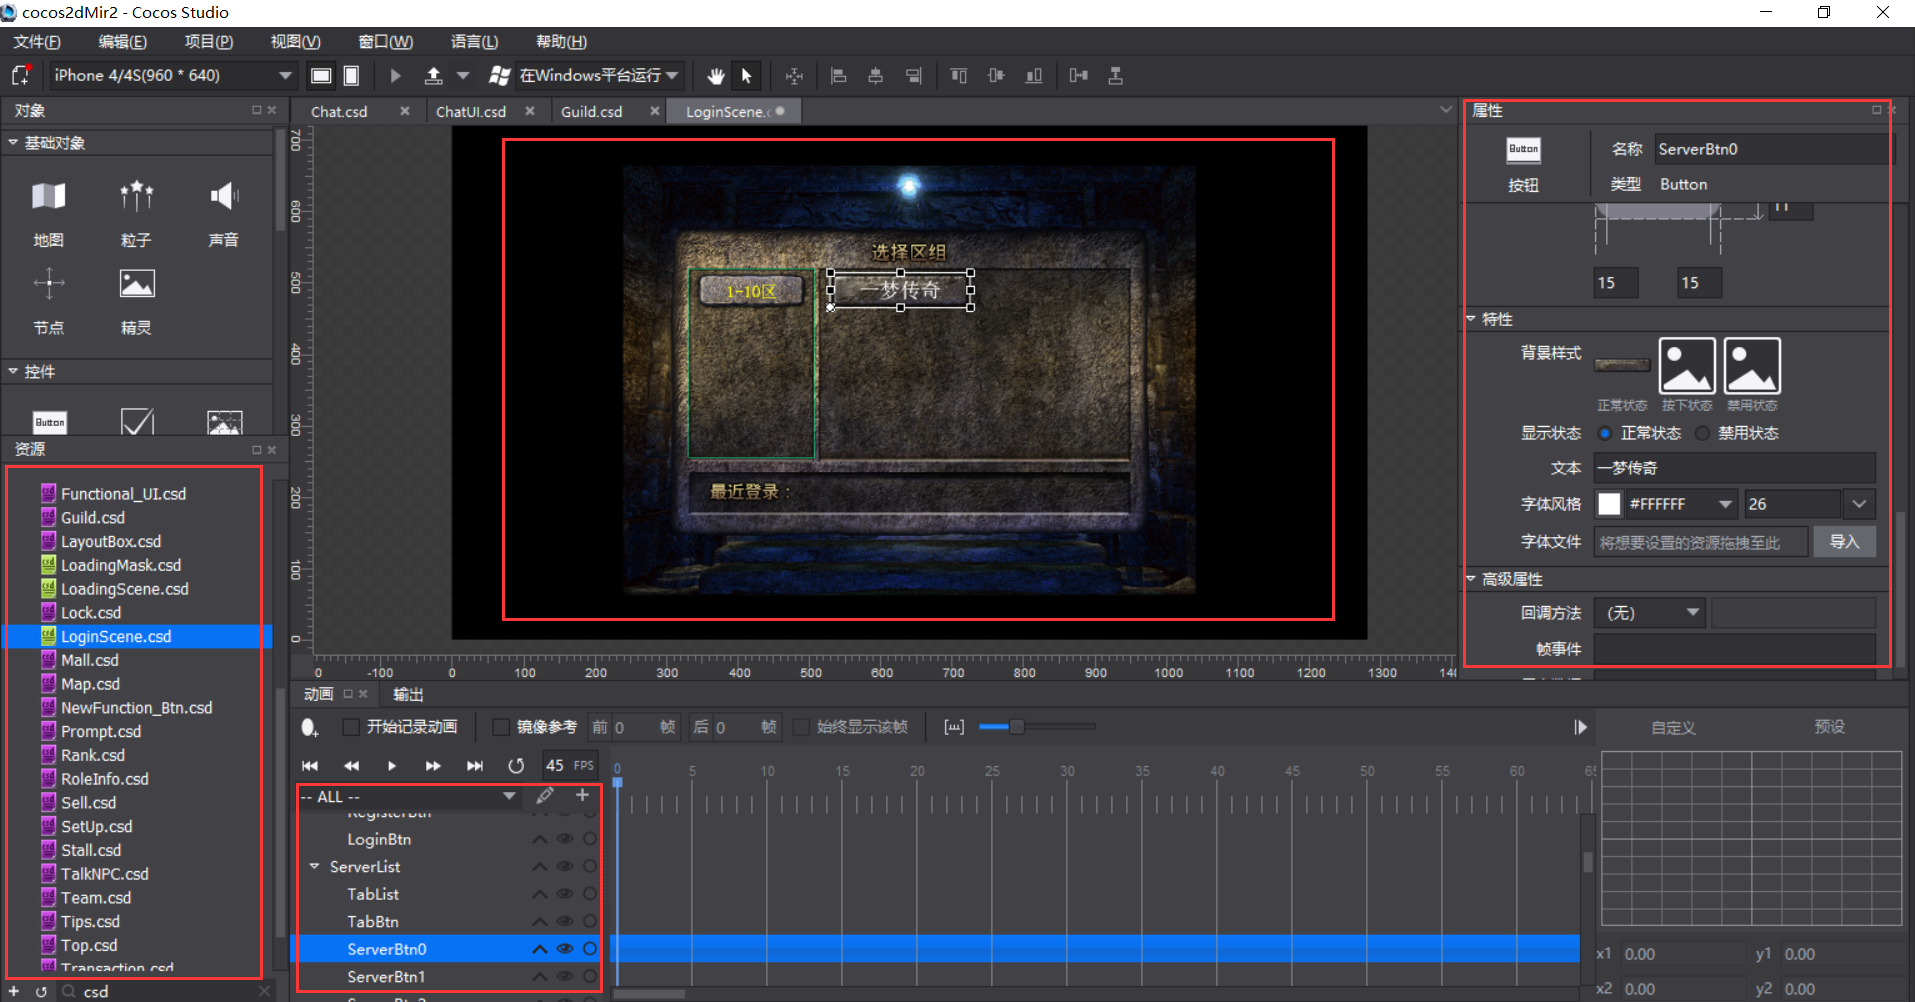Open the font color dropdown arrow
This screenshot has height=1002, width=1915.
point(1725,504)
